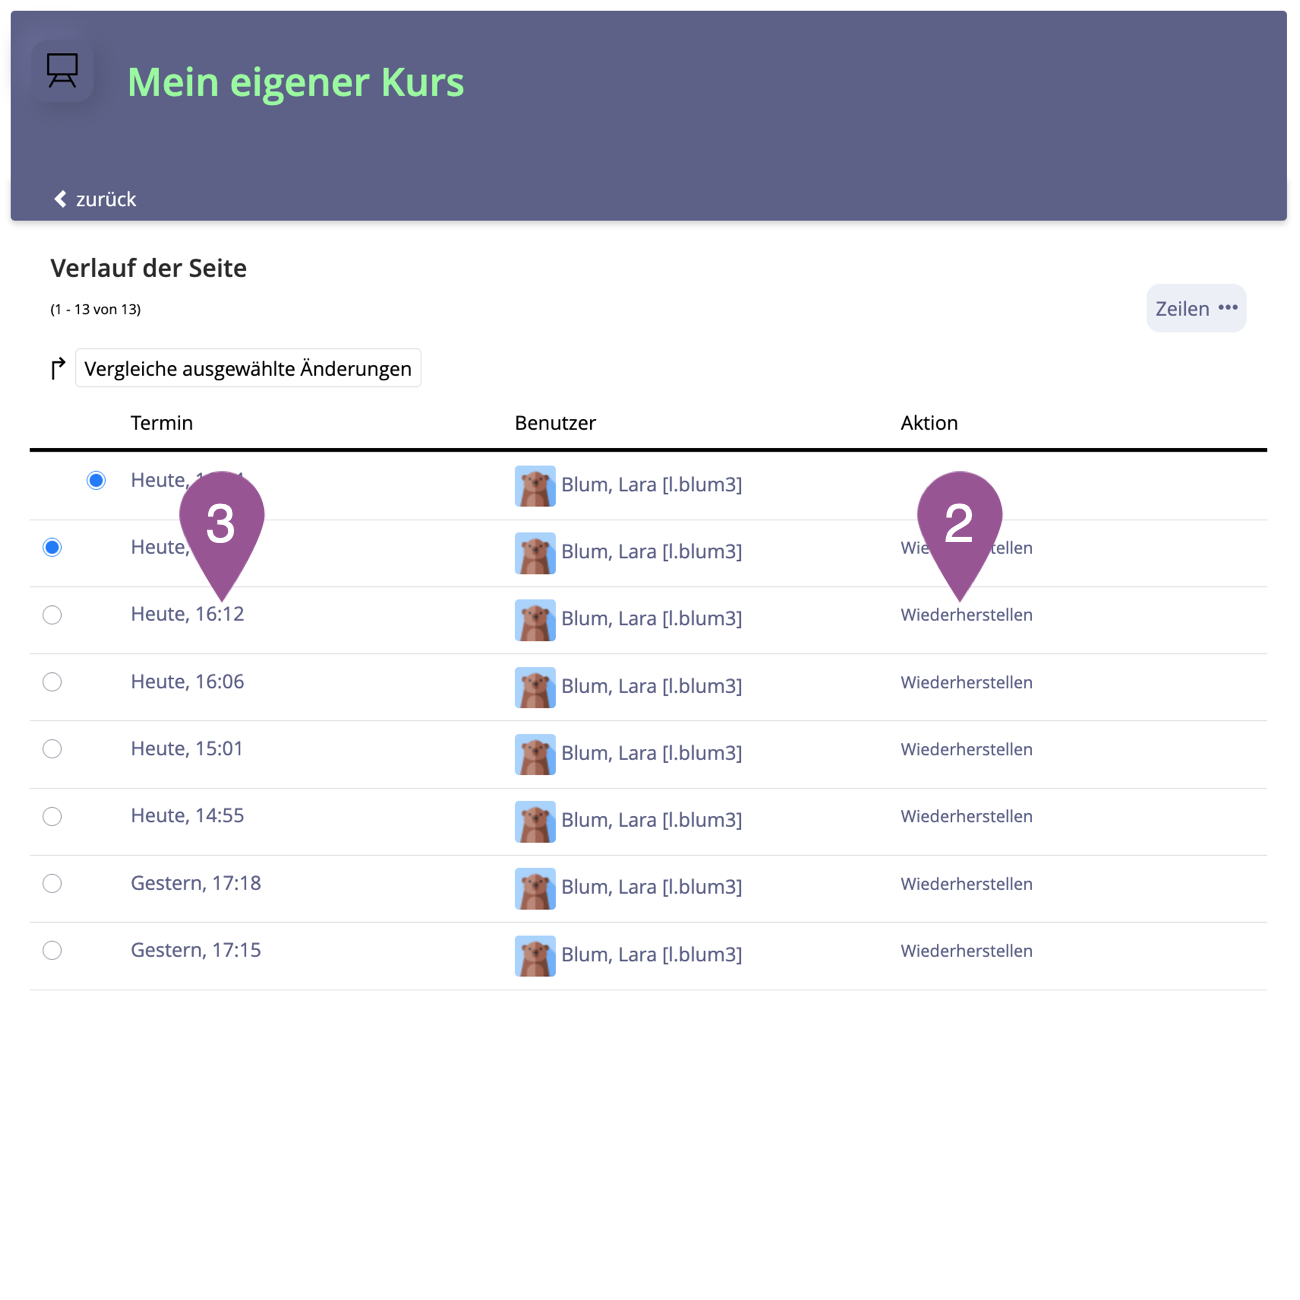Open the Zeilen rows dropdown
1300x1300 pixels.
[x=1195, y=309]
